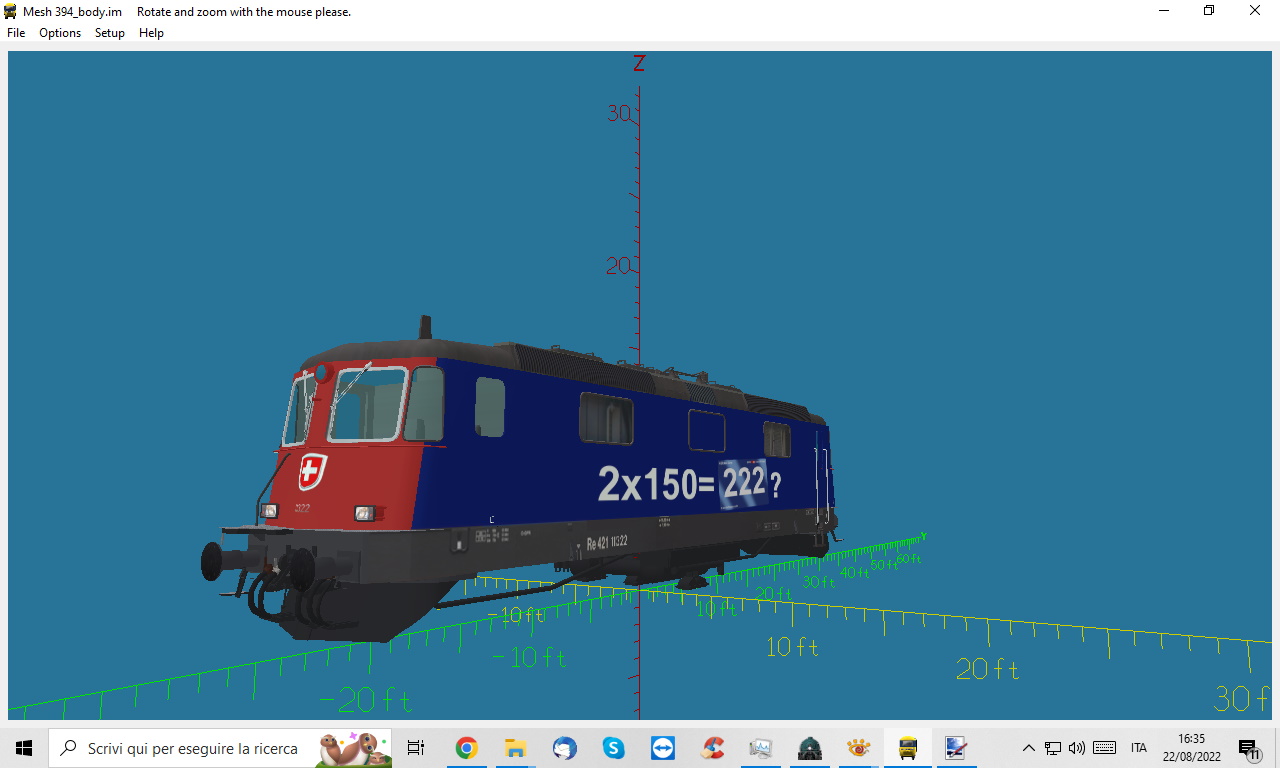Open the File menu
The width and height of the screenshot is (1280, 768).
pos(16,33)
